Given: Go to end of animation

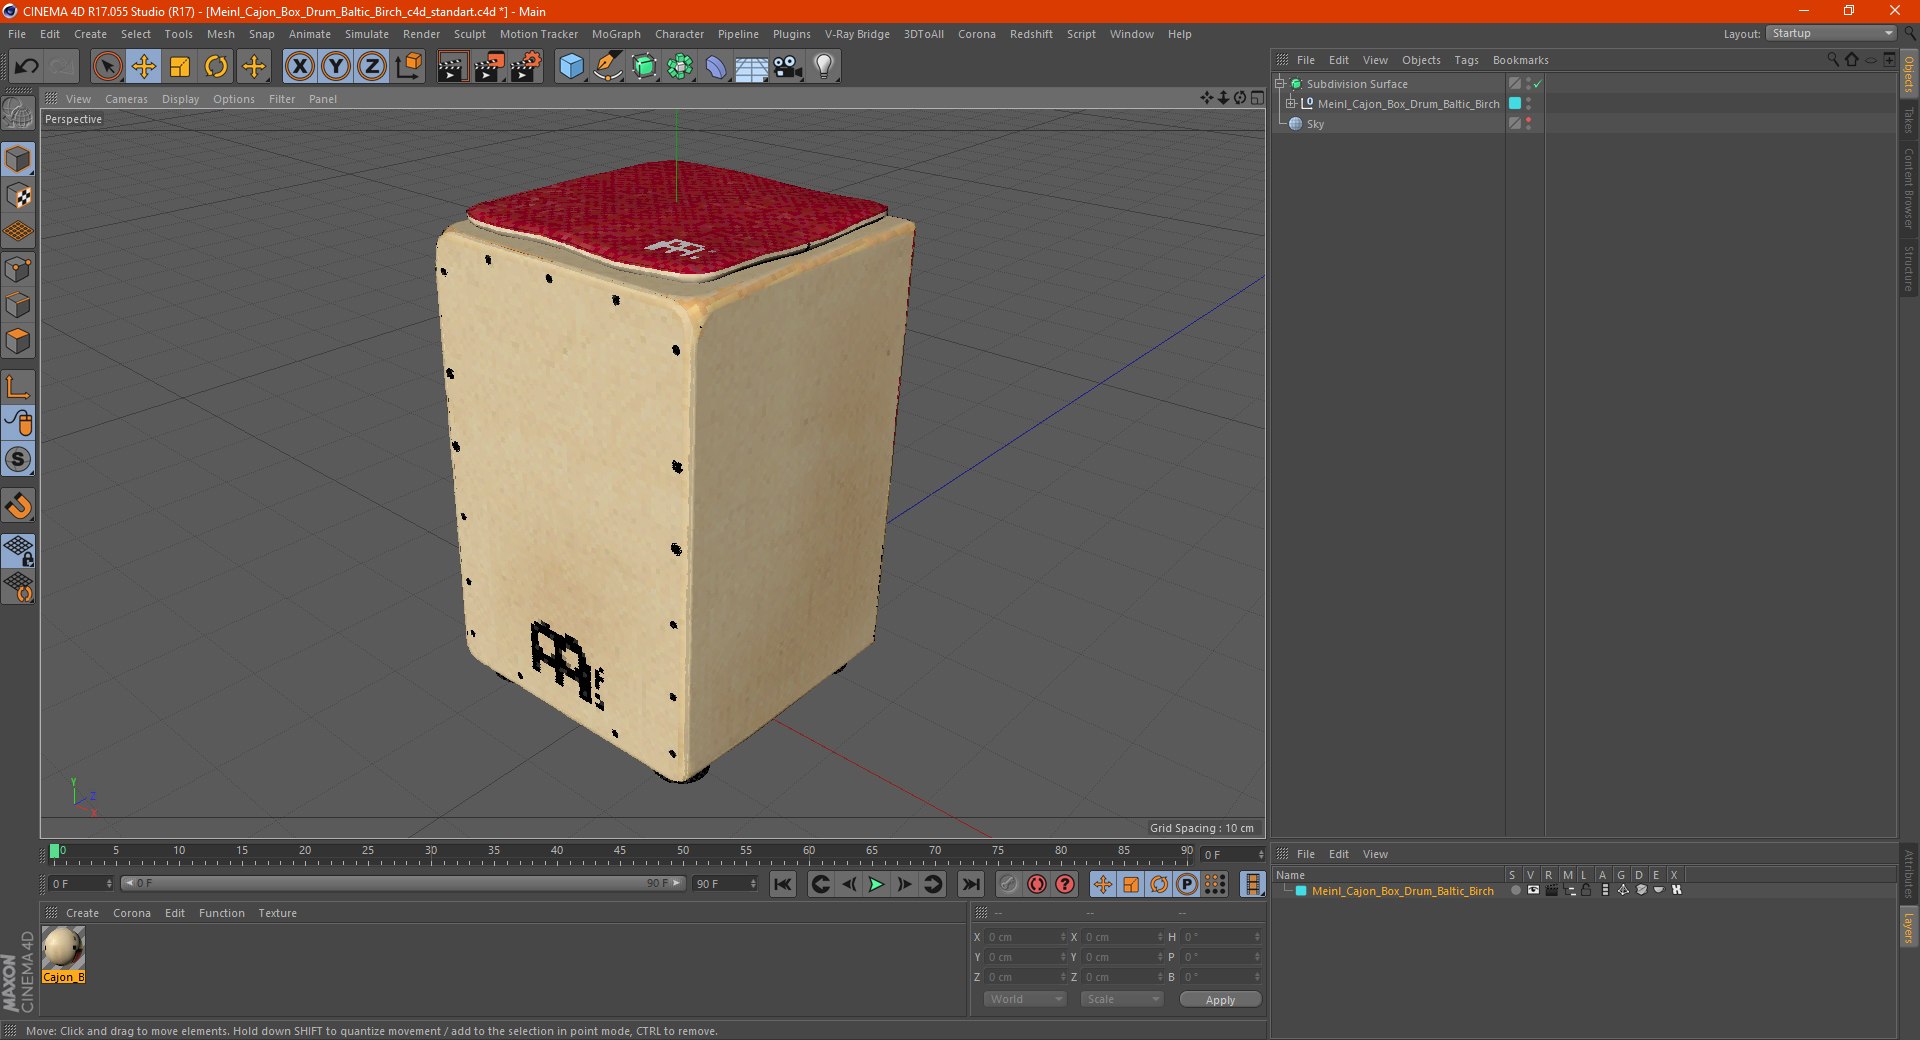Looking at the screenshot, I should click(971, 884).
